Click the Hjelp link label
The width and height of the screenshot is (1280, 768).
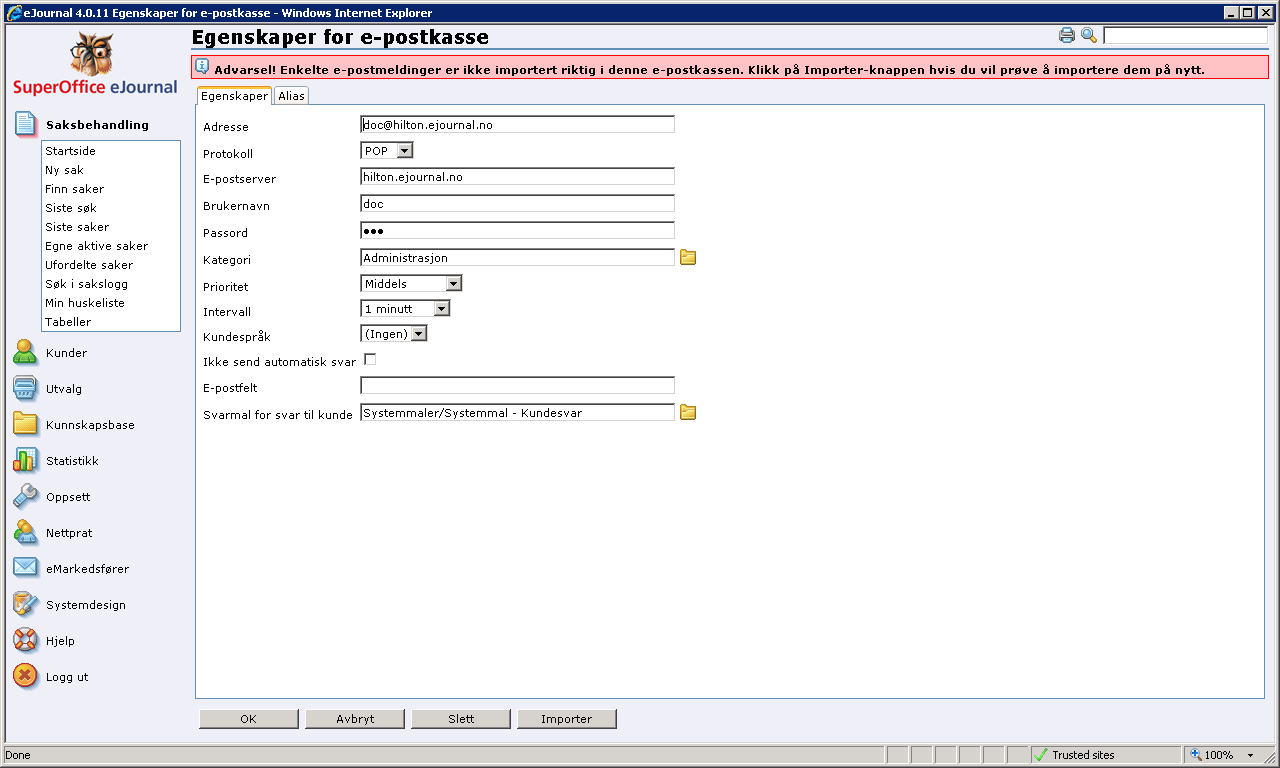point(60,641)
